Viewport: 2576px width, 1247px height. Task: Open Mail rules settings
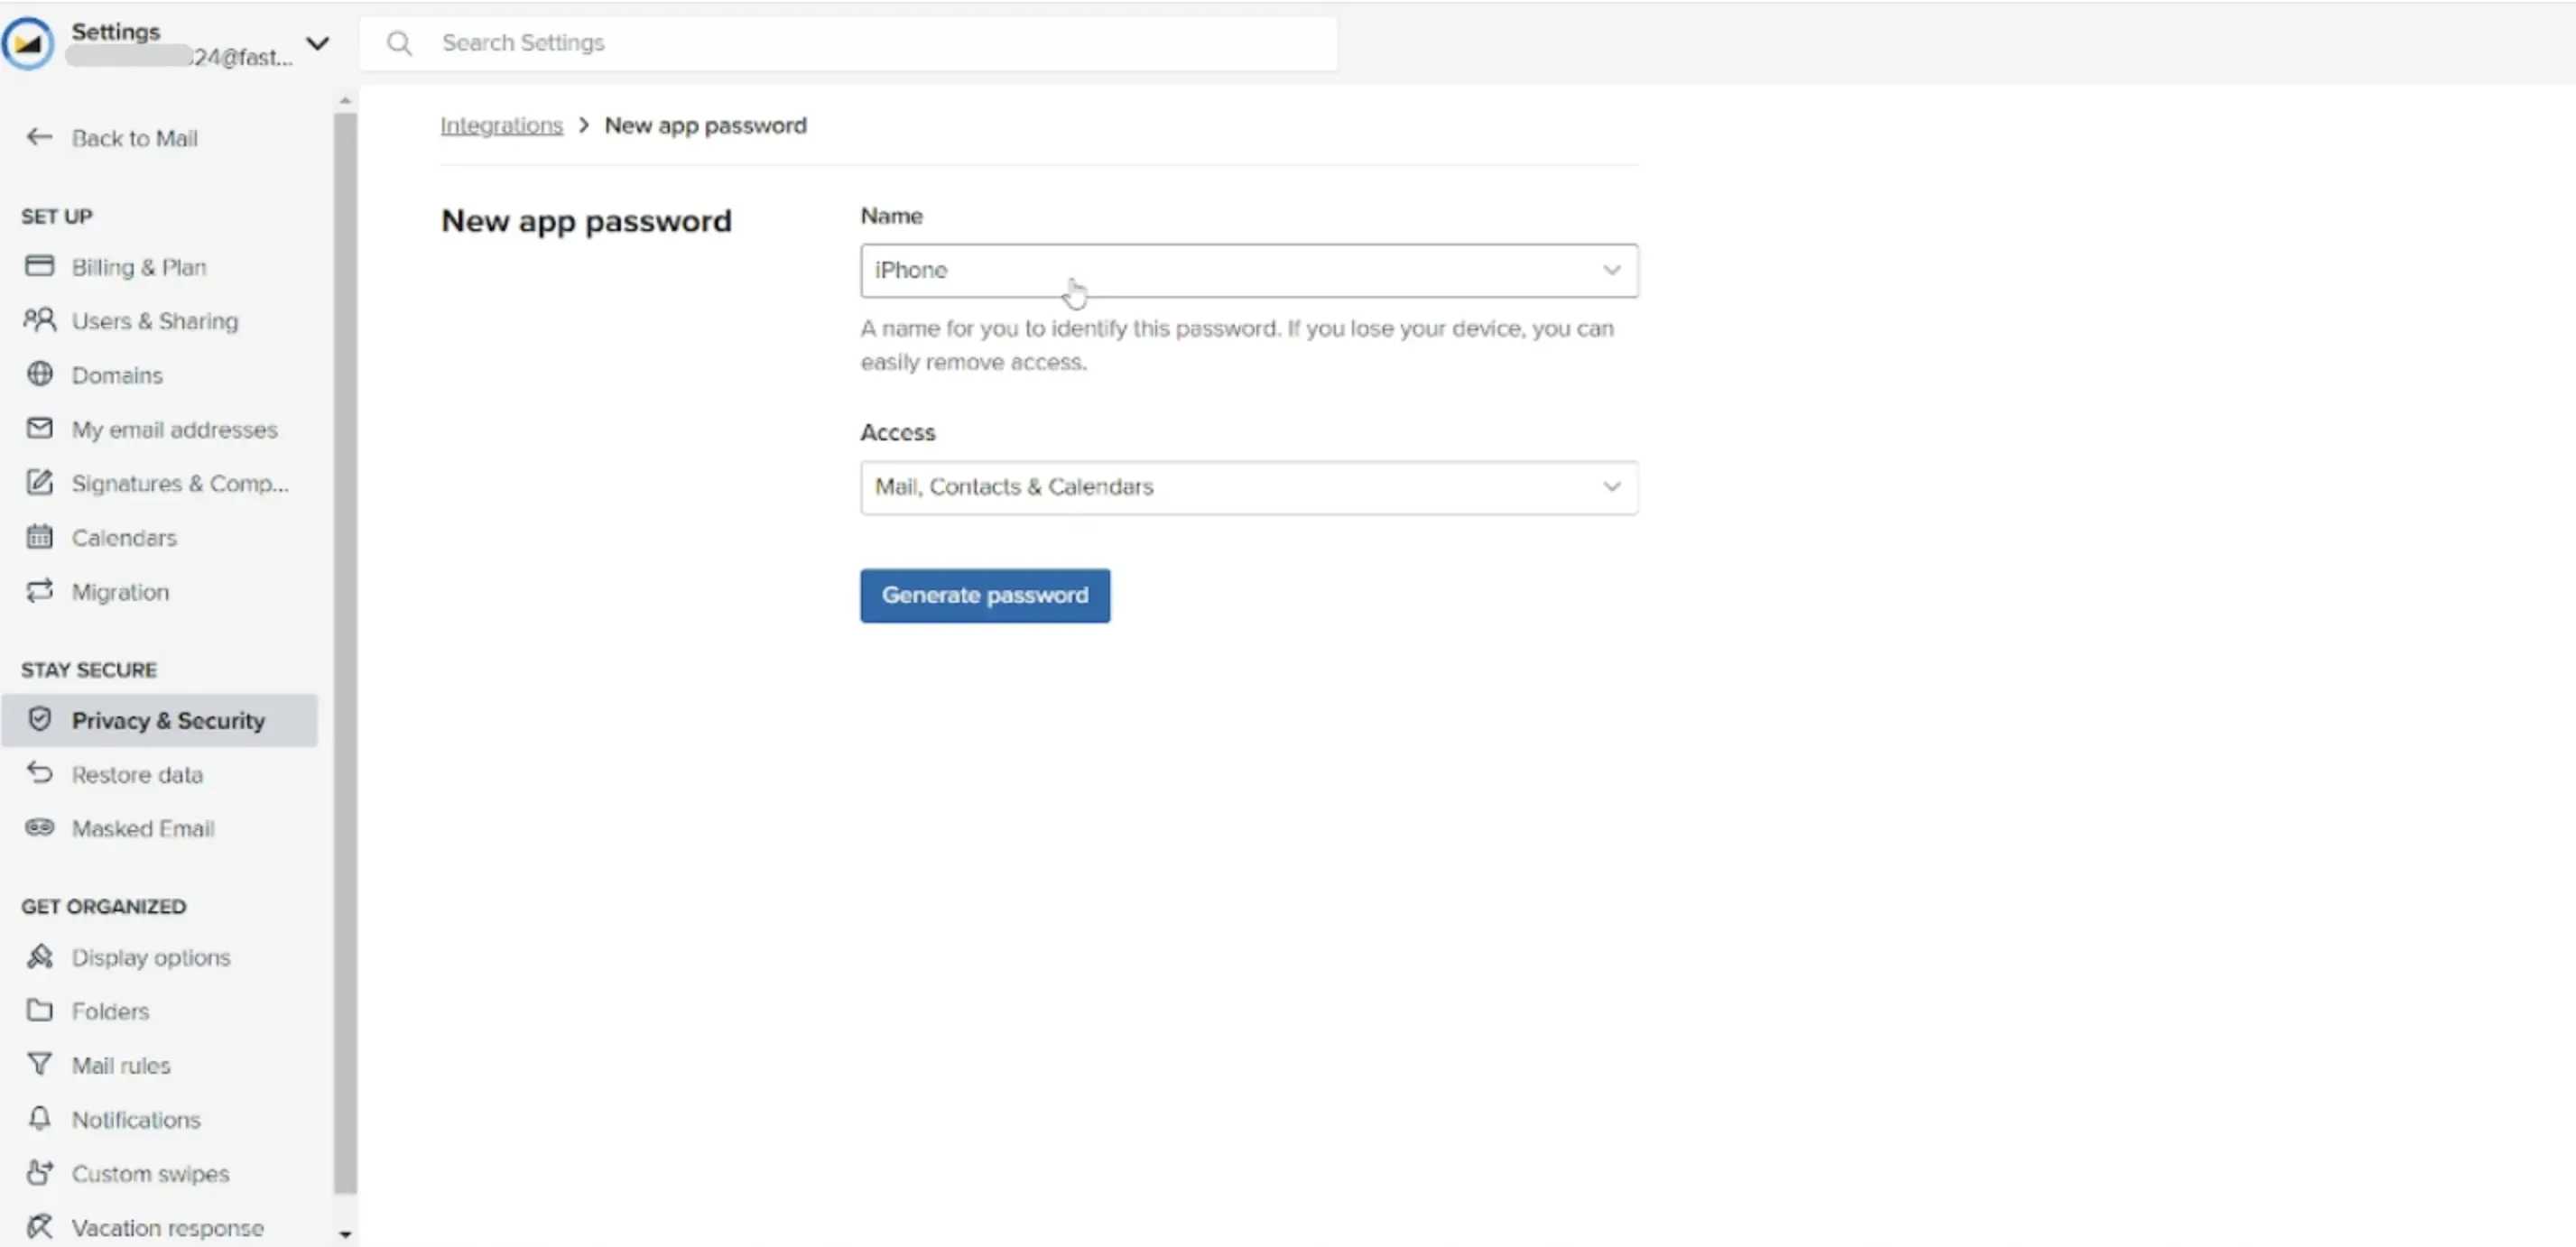121,1066
